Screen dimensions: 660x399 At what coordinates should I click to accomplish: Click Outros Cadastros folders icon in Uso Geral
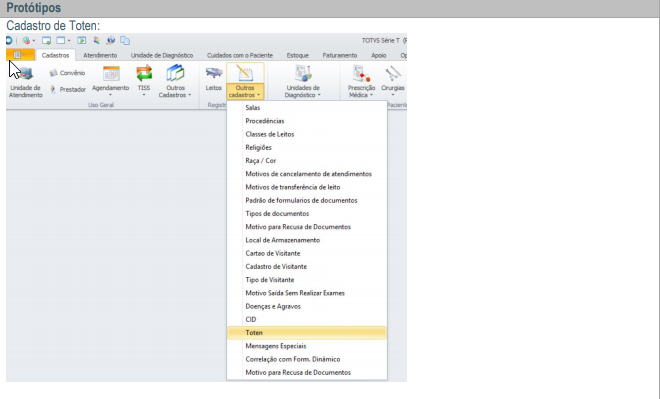175,73
